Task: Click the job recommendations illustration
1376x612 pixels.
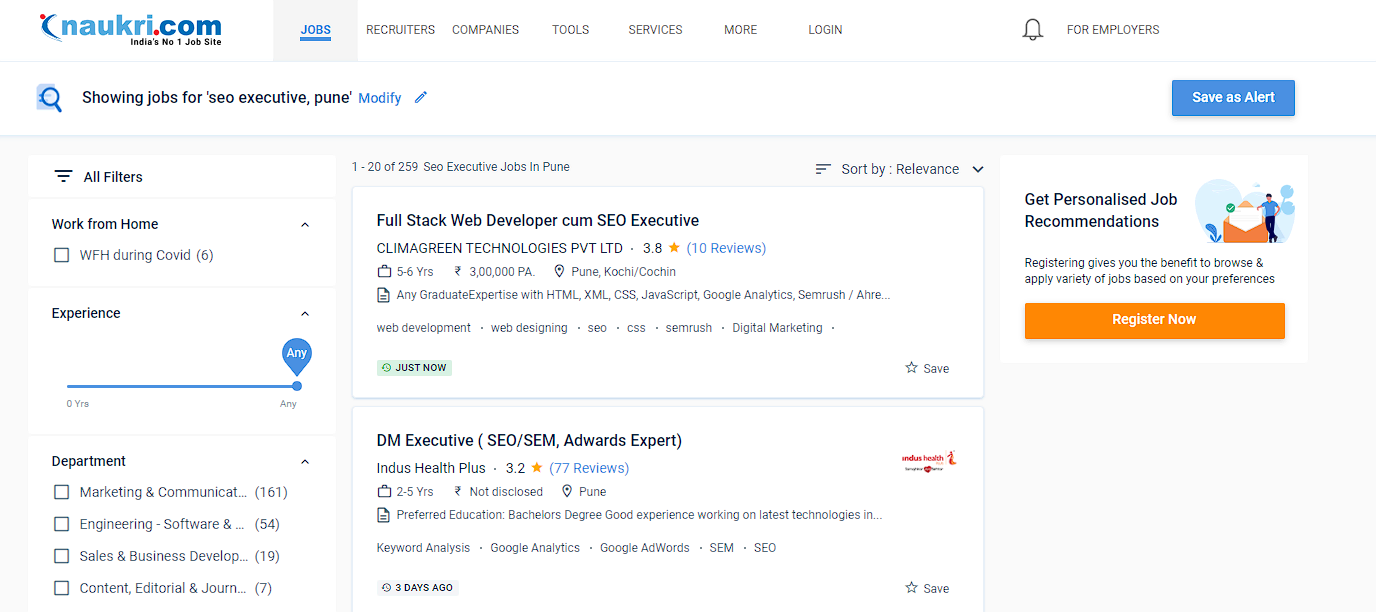Action: [x=1245, y=212]
